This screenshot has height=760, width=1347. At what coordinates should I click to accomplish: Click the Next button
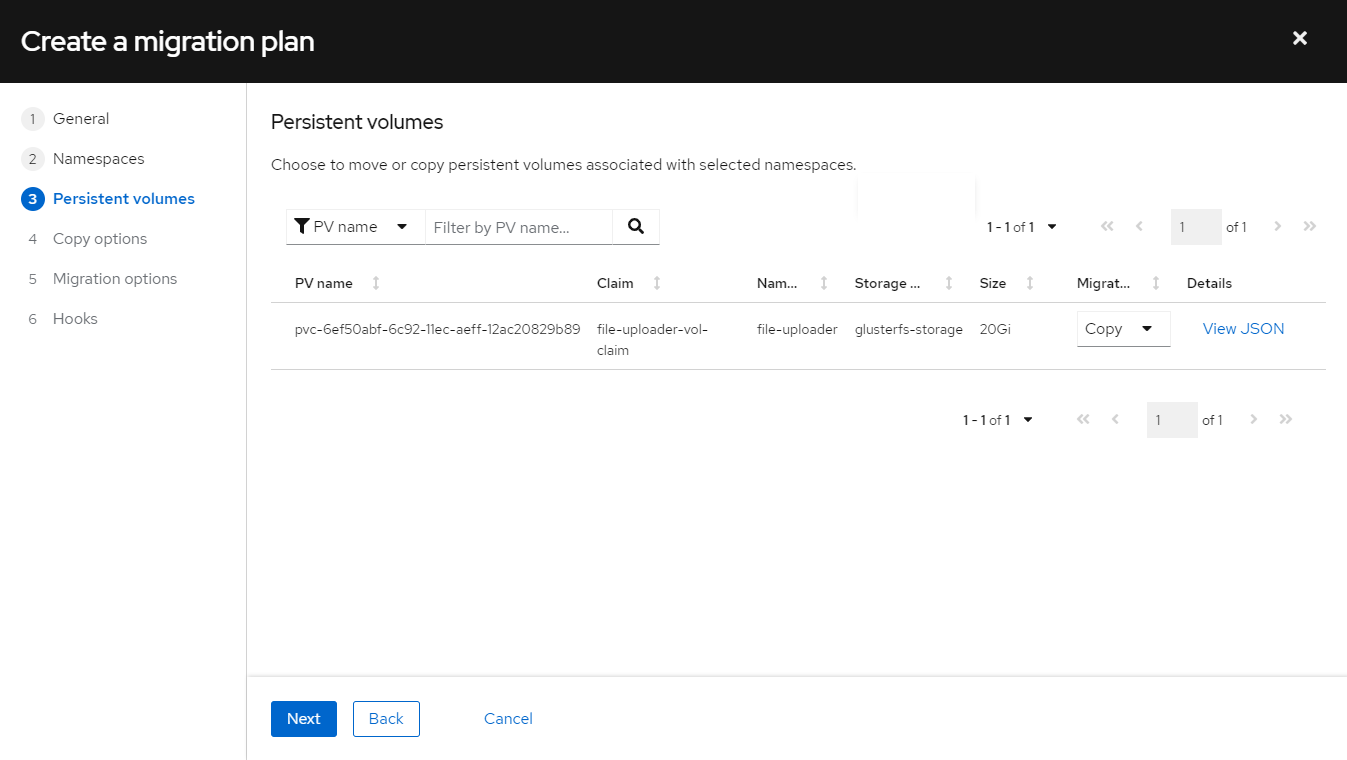[x=303, y=718]
